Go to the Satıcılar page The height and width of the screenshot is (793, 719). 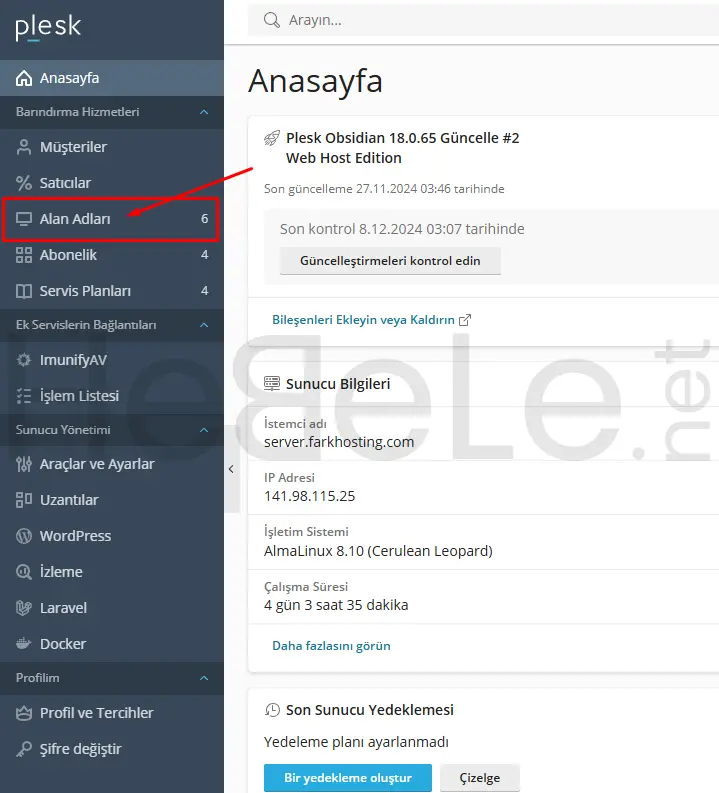point(112,183)
